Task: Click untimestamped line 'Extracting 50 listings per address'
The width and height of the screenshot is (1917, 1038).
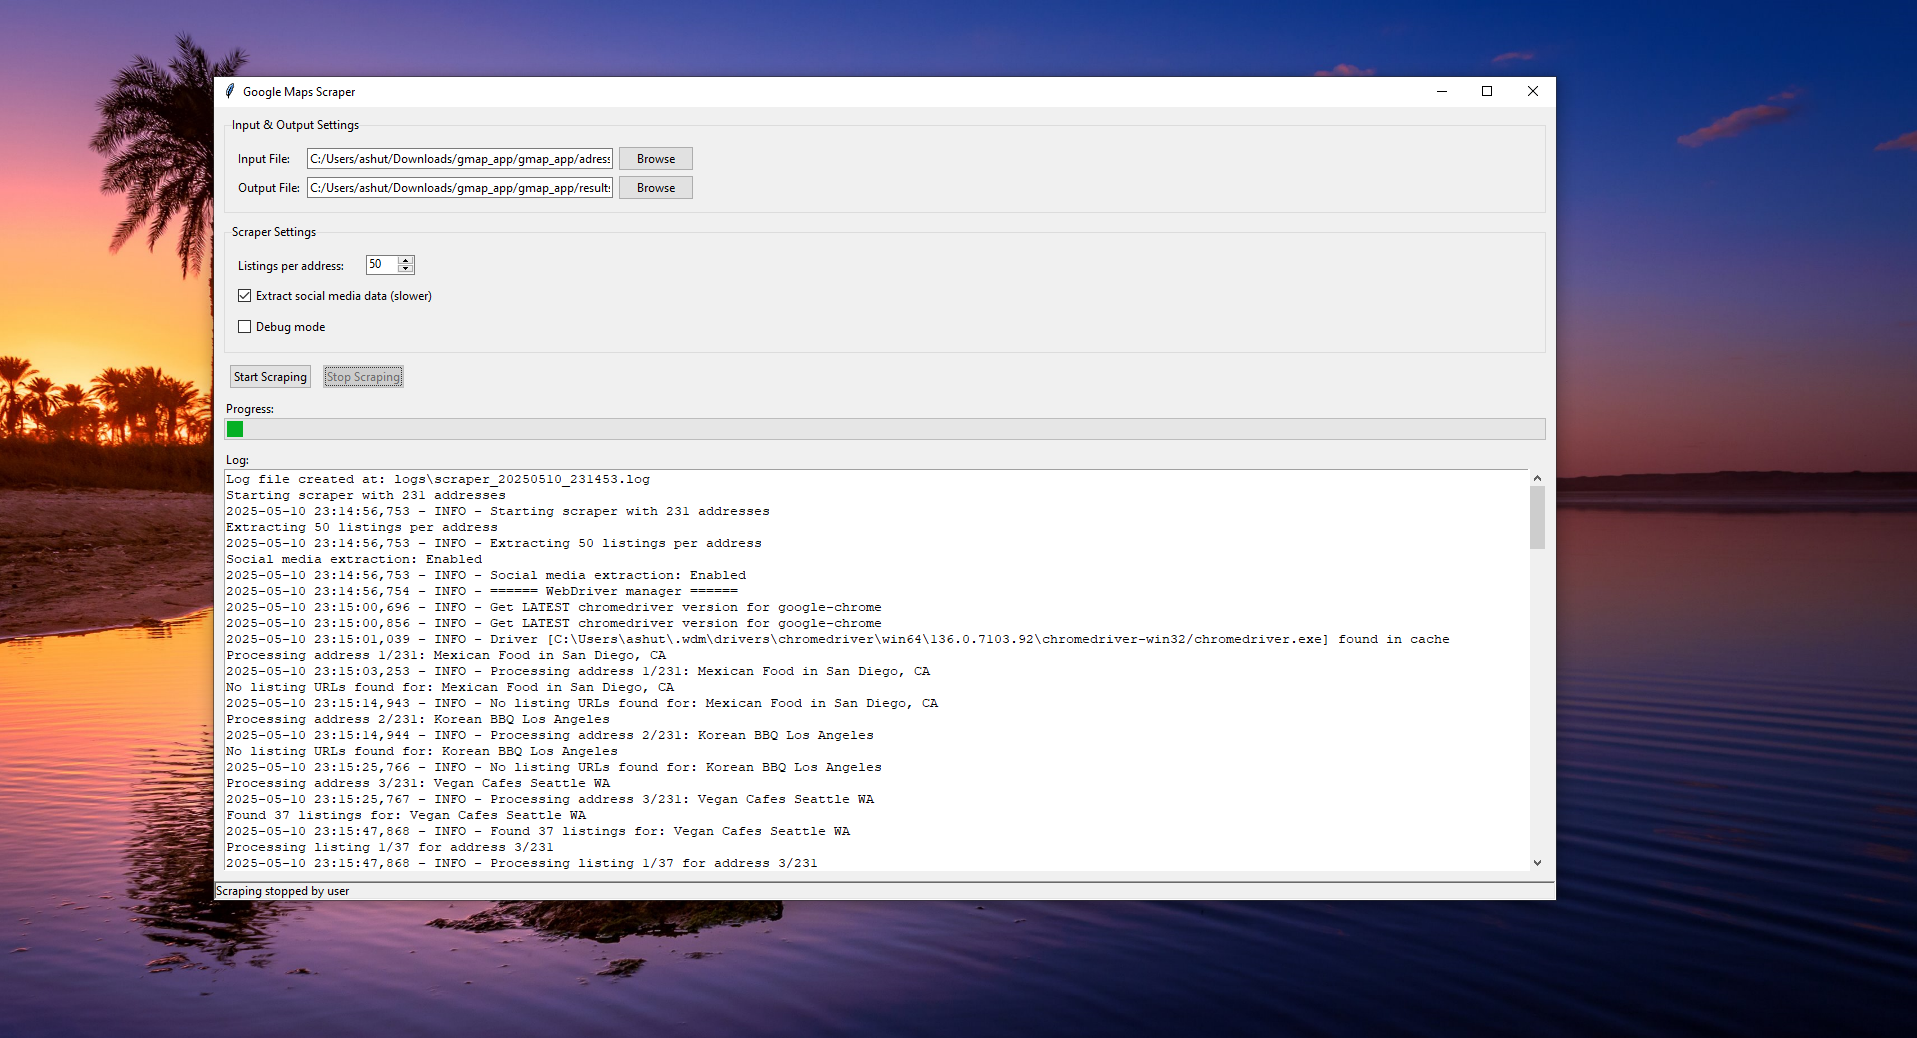Action: tap(362, 528)
